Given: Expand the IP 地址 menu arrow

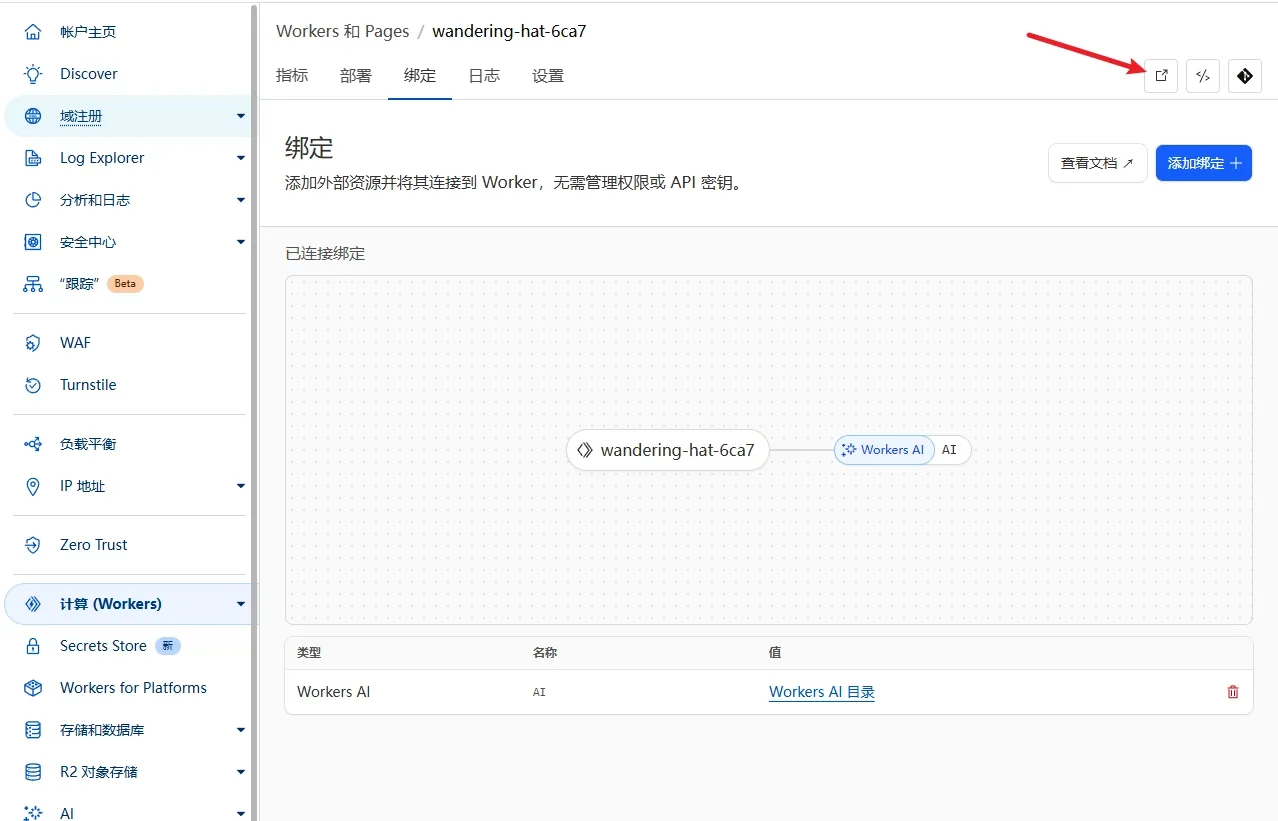Looking at the screenshot, I should [x=241, y=486].
